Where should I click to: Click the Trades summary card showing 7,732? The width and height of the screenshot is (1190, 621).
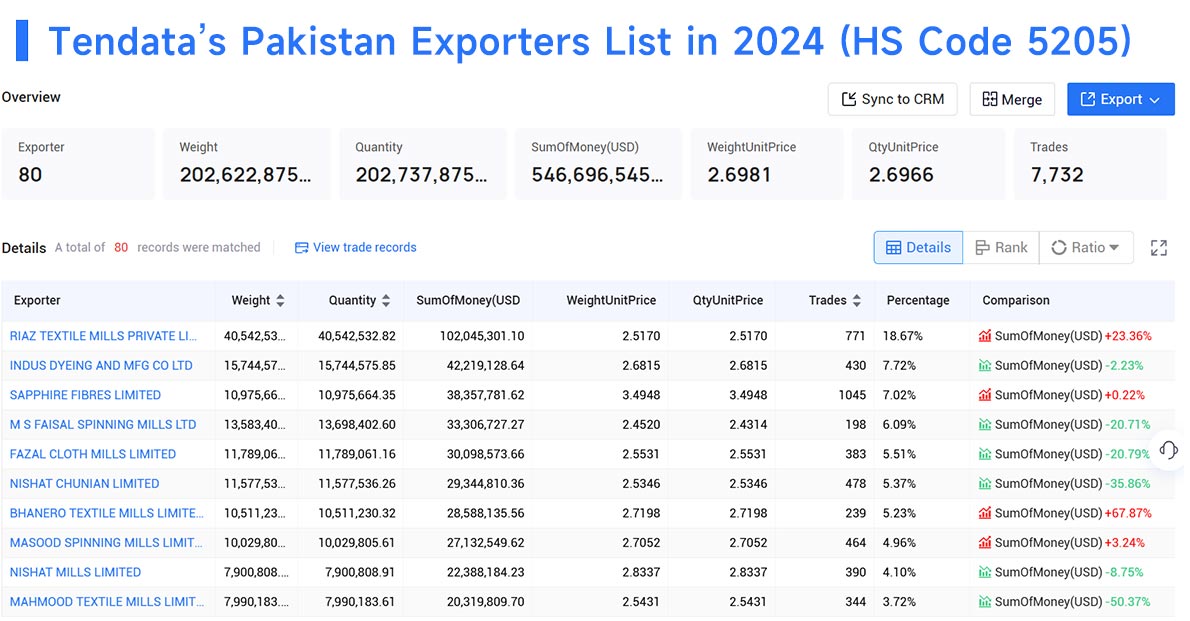(1089, 163)
